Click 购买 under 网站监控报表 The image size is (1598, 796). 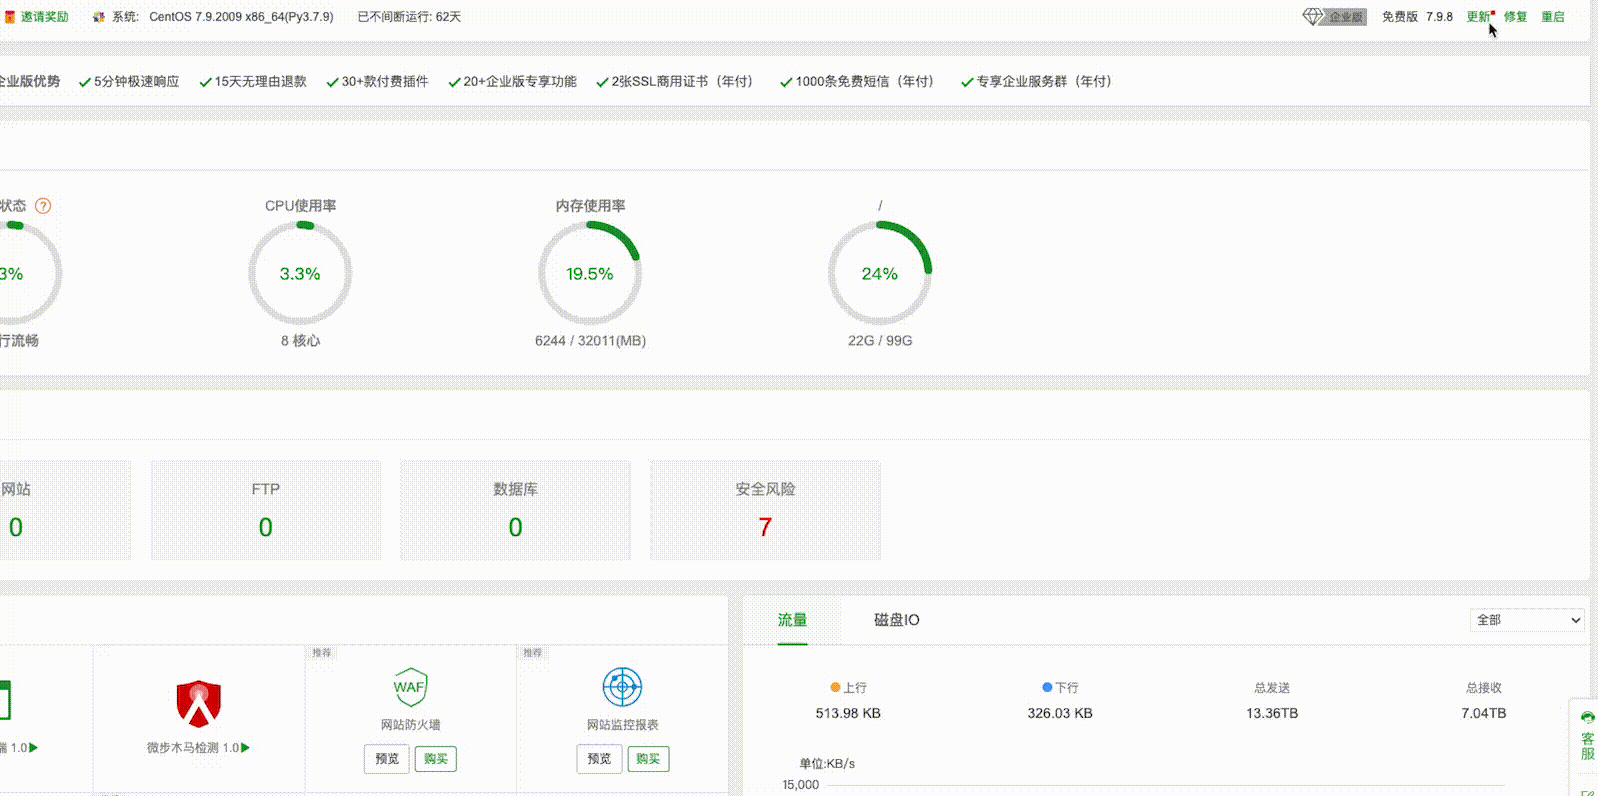[x=648, y=759]
